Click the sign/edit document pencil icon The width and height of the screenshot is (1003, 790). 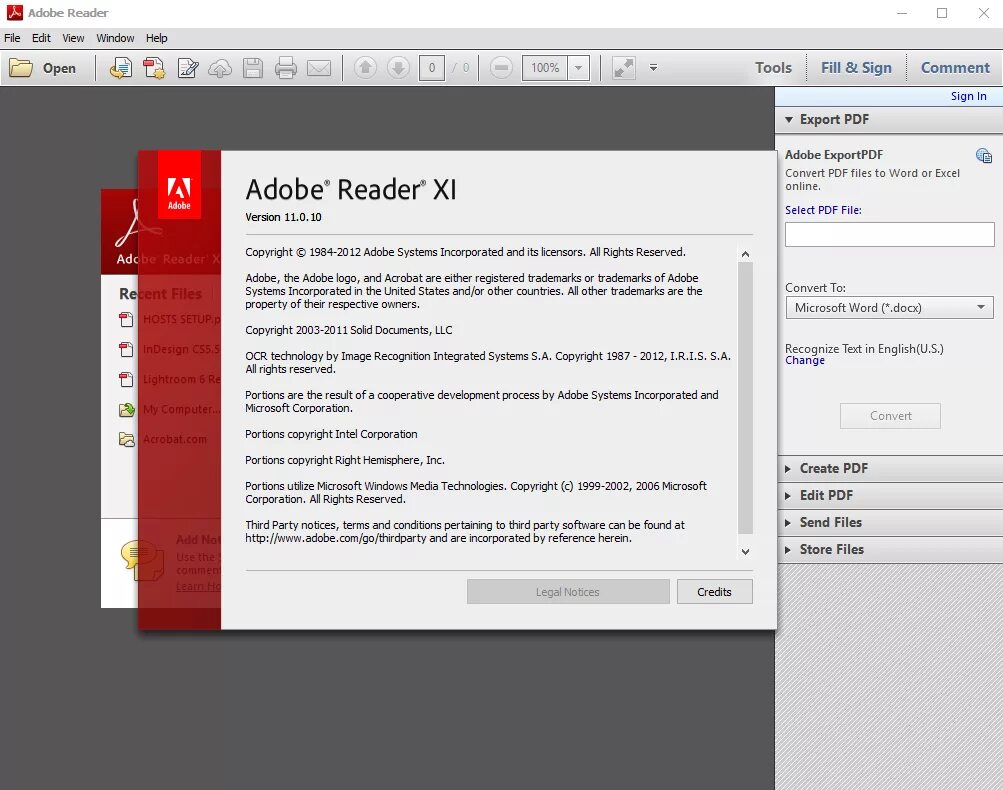click(x=187, y=68)
